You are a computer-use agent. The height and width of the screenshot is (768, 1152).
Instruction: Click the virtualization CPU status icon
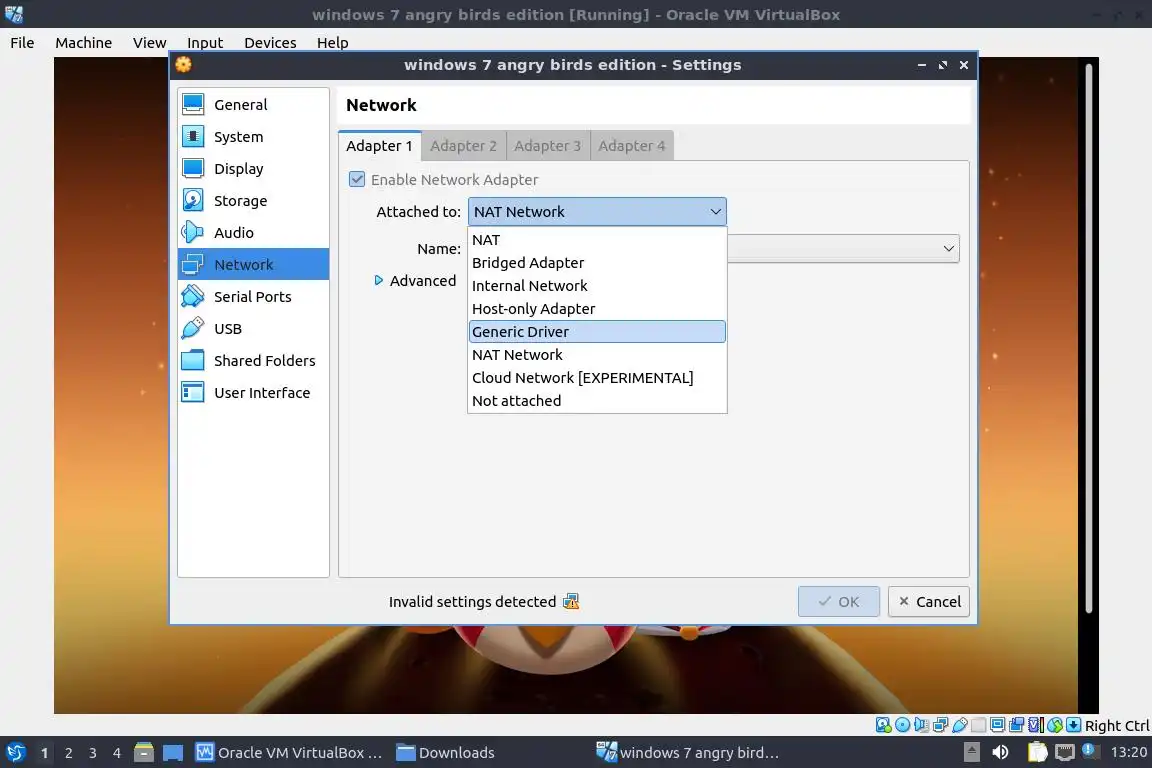(1036, 725)
